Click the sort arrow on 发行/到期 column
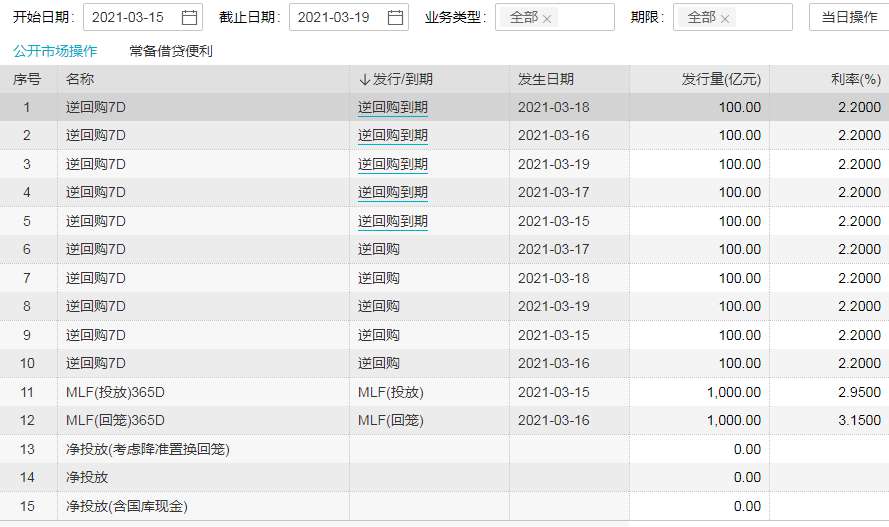 (x=364, y=80)
